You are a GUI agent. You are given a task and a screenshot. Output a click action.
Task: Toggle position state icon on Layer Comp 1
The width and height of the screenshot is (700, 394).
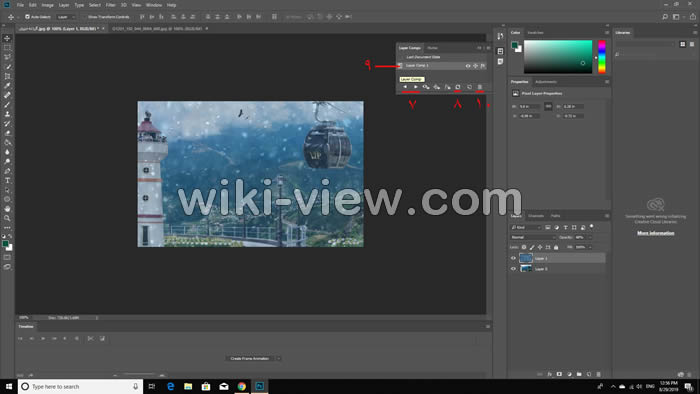click(475, 66)
